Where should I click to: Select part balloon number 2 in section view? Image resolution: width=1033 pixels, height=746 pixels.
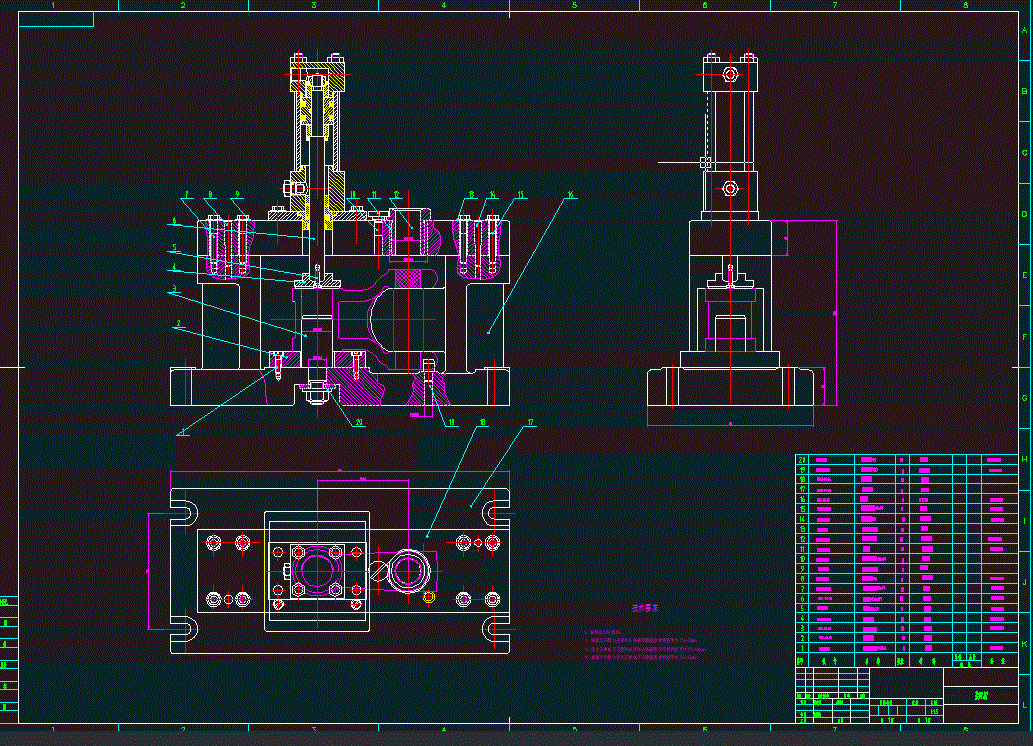pos(179,324)
